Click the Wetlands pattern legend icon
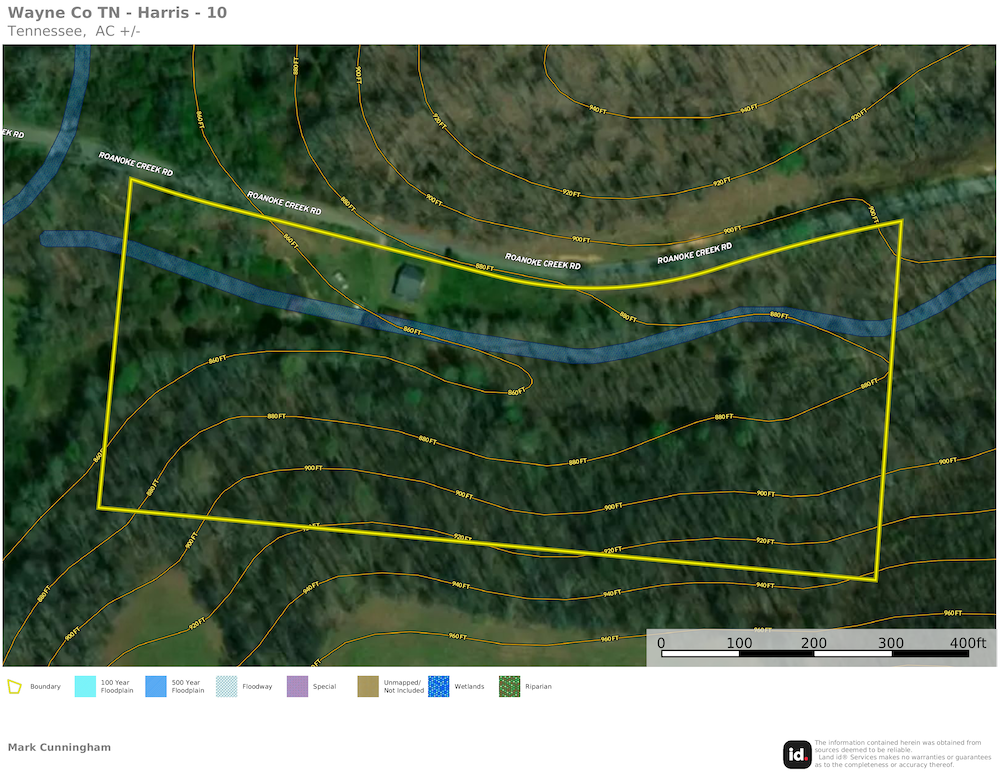The image size is (1000, 773). (x=439, y=687)
